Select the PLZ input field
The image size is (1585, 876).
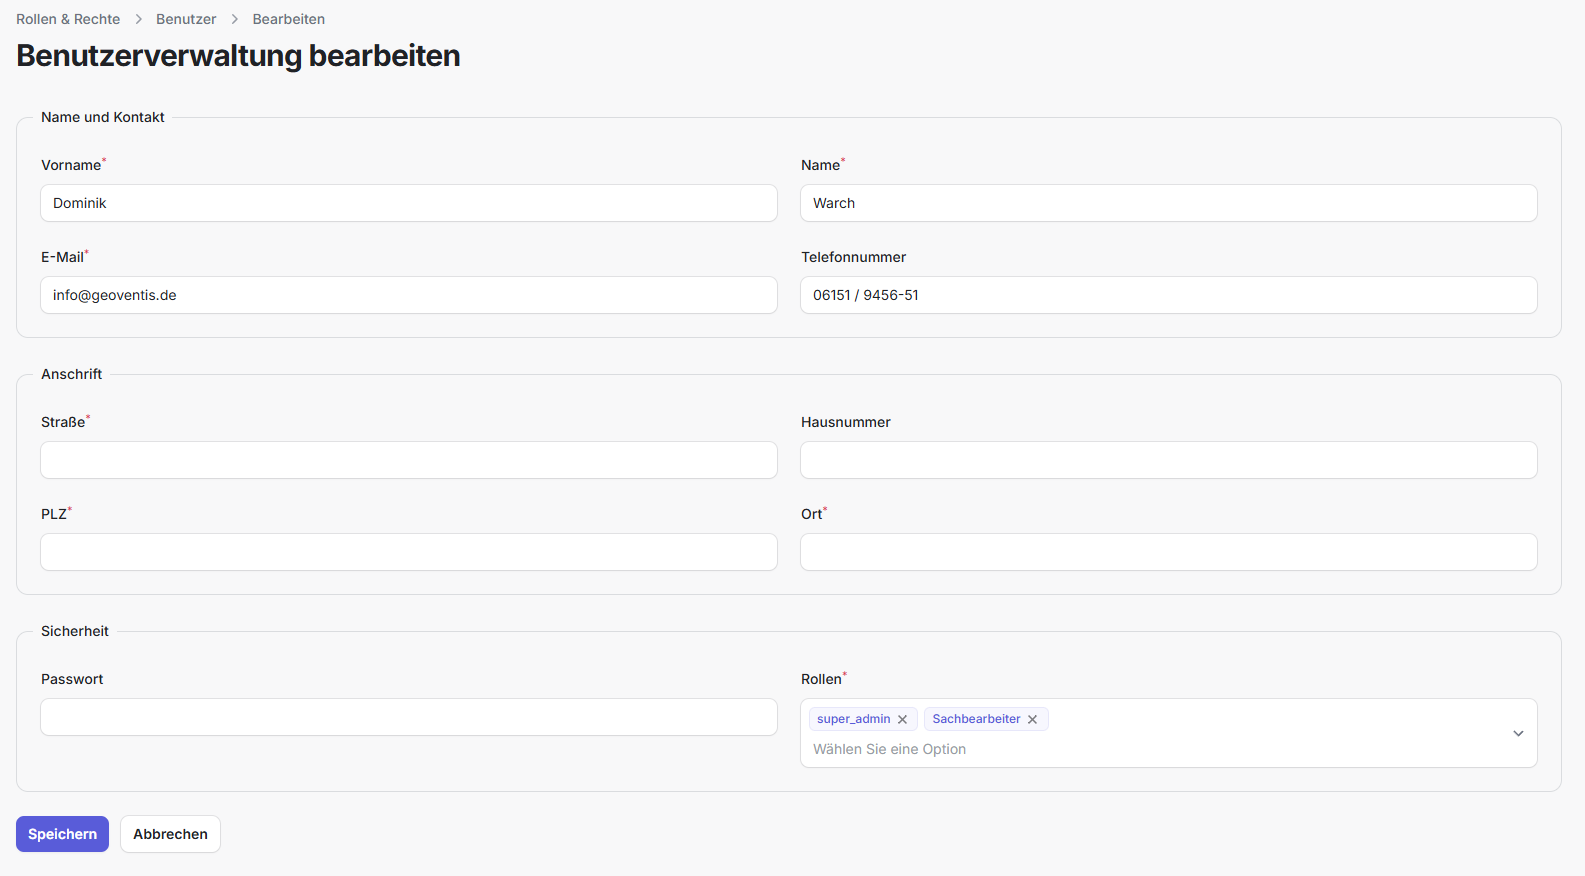pos(408,552)
